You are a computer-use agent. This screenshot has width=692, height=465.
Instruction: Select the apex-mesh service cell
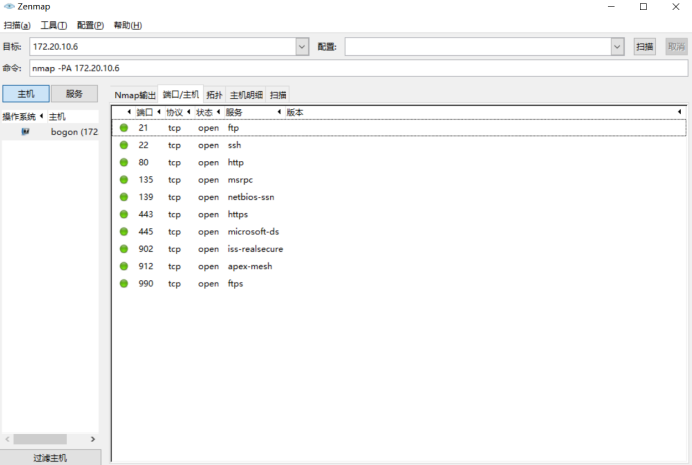pos(250,266)
